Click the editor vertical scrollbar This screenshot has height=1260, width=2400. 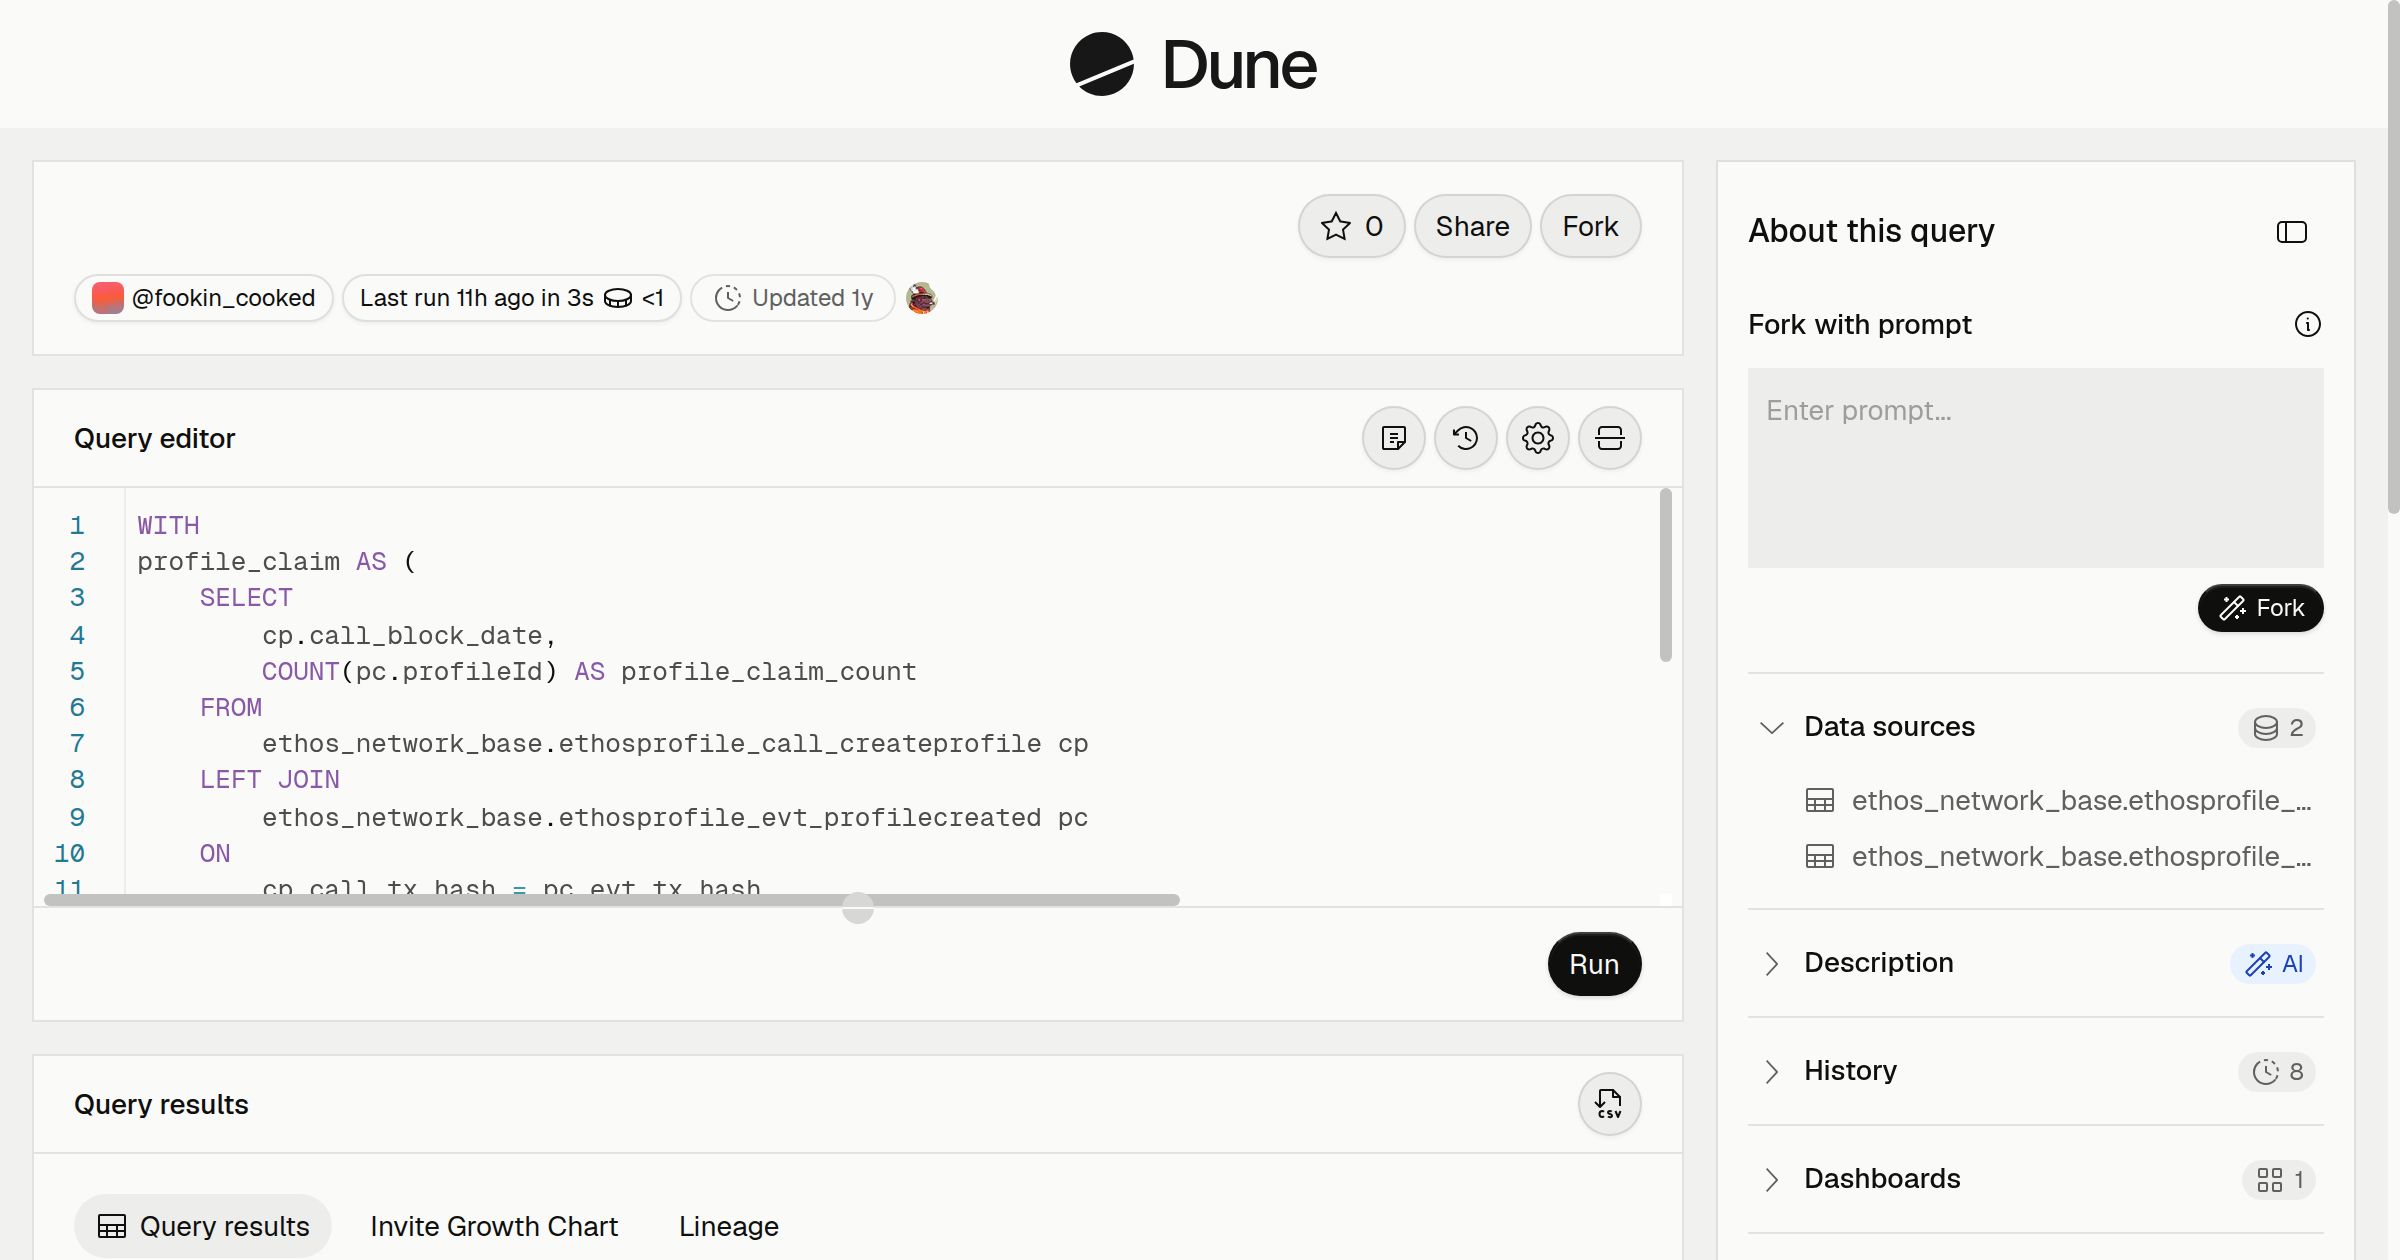pos(1665,575)
